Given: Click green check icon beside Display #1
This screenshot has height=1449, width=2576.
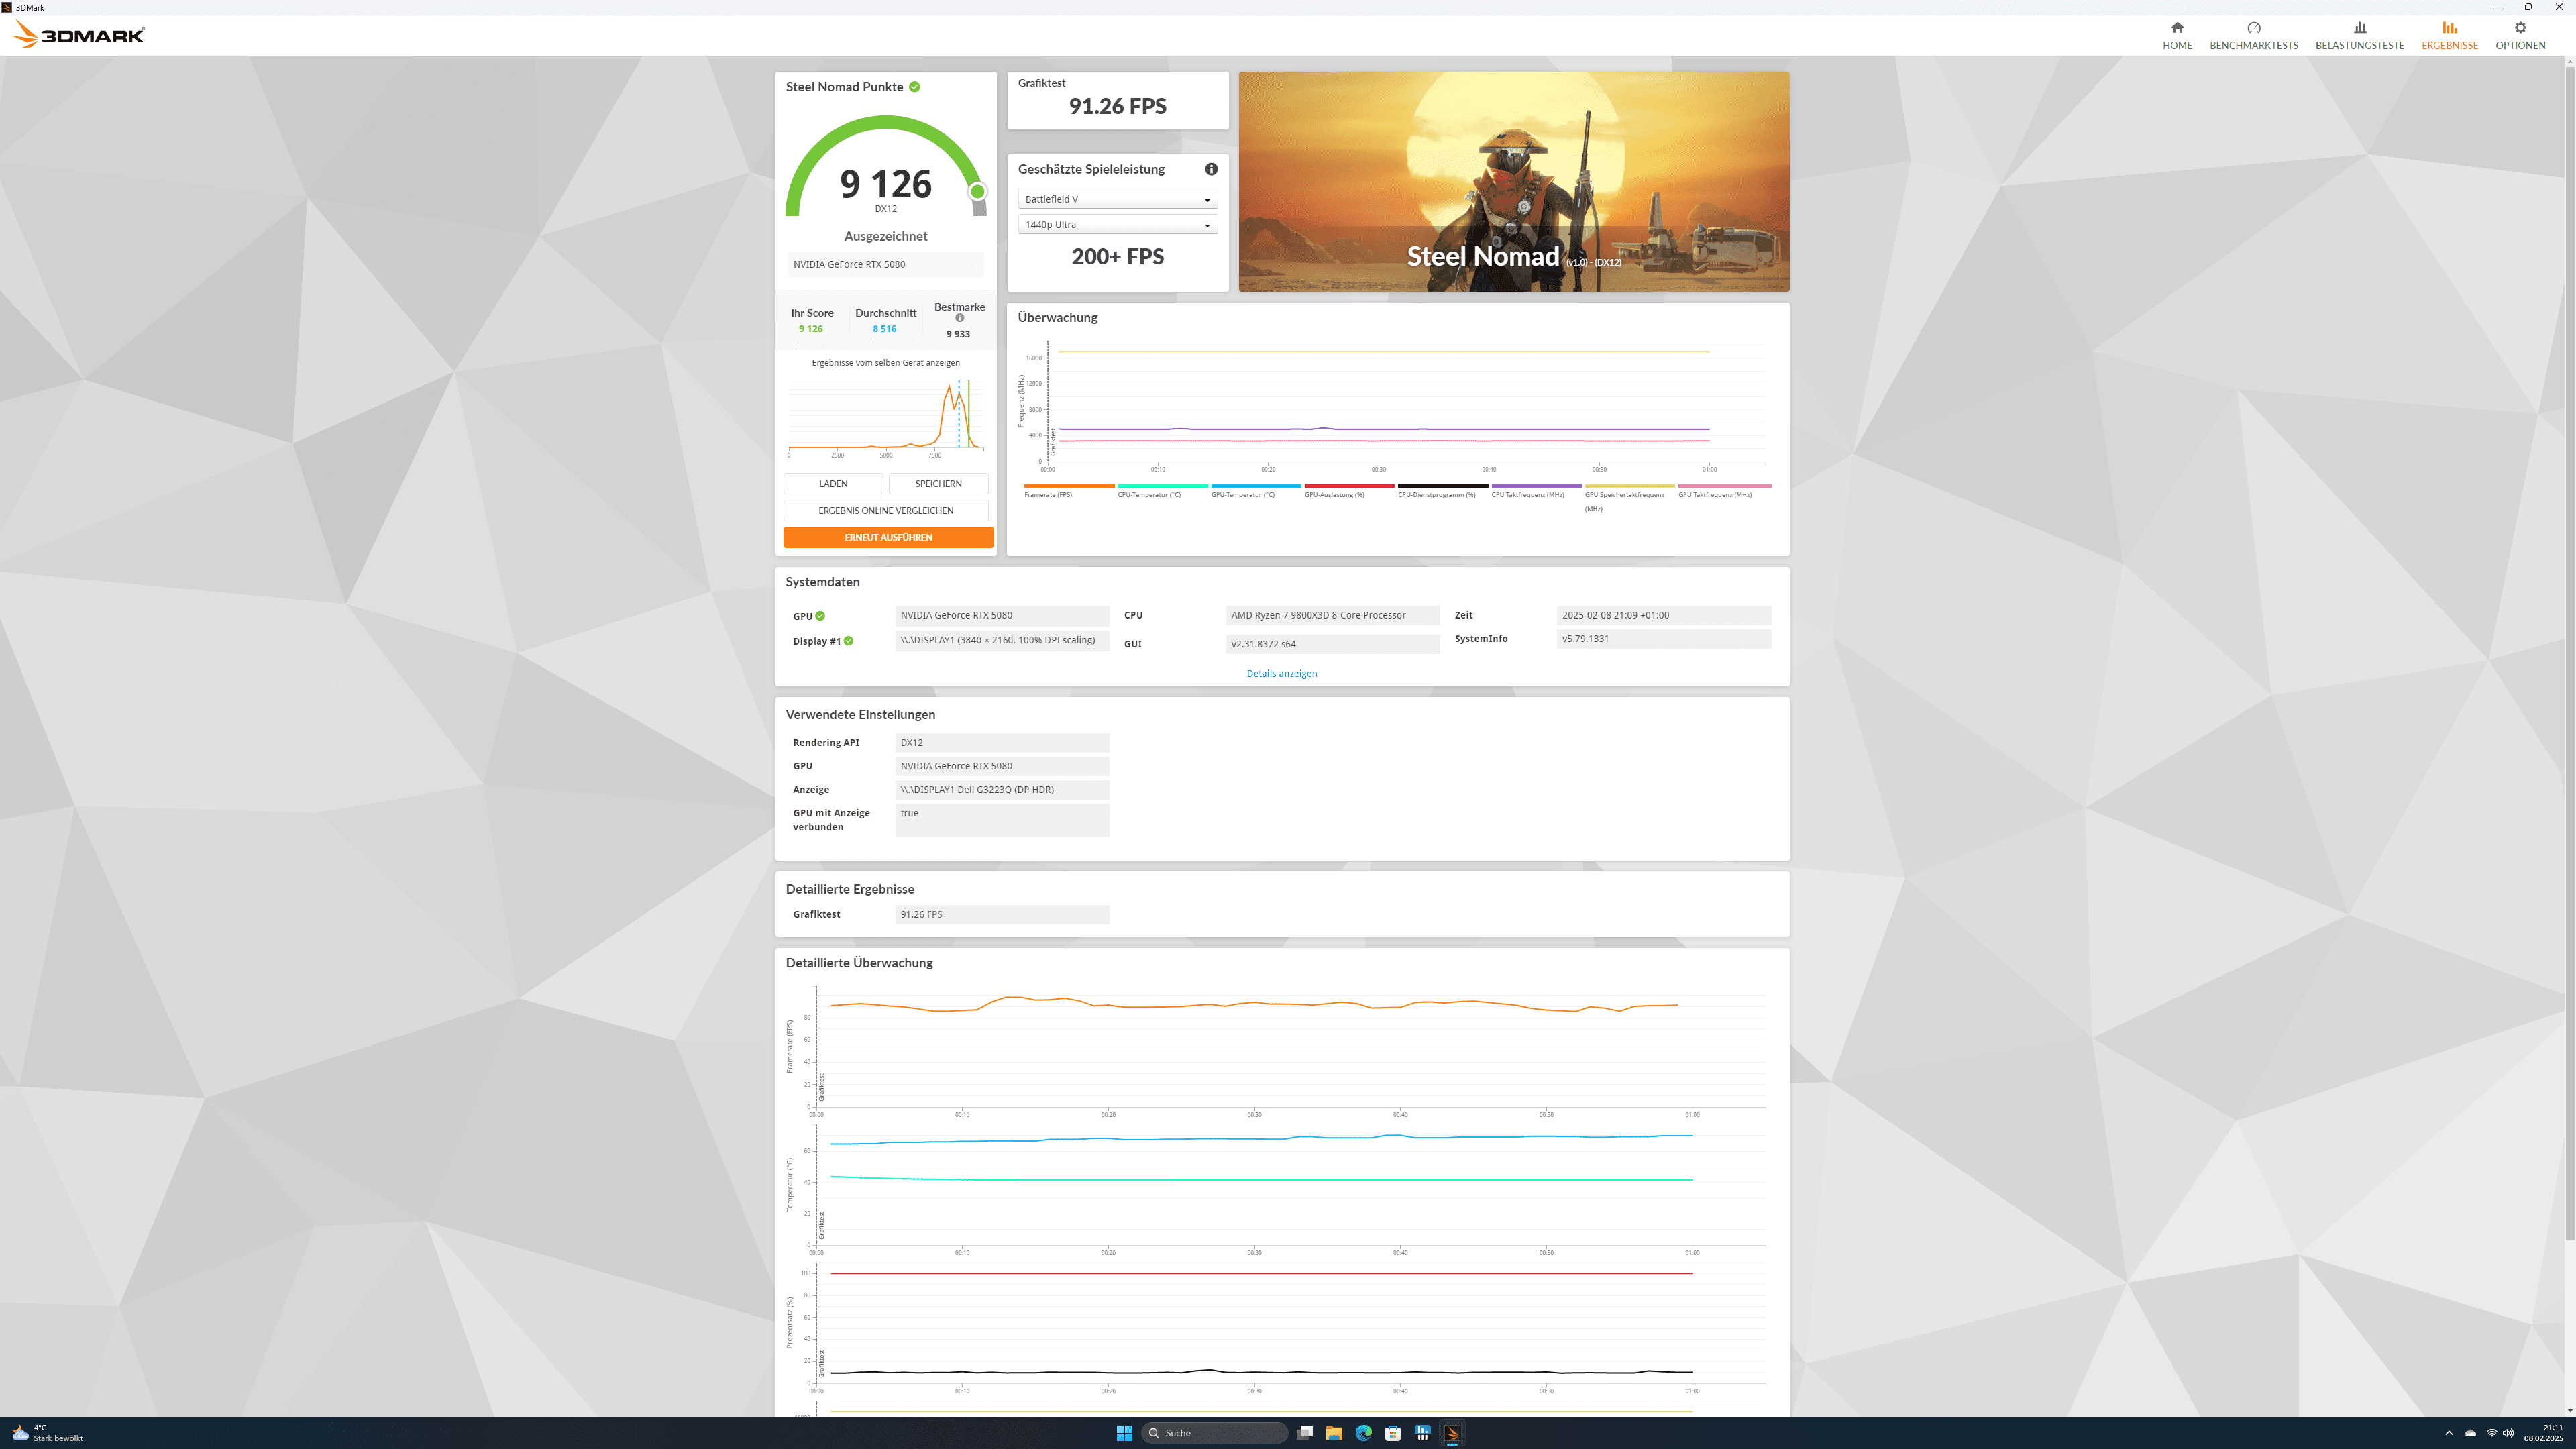Looking at the screenshot, I should [848, 641].
